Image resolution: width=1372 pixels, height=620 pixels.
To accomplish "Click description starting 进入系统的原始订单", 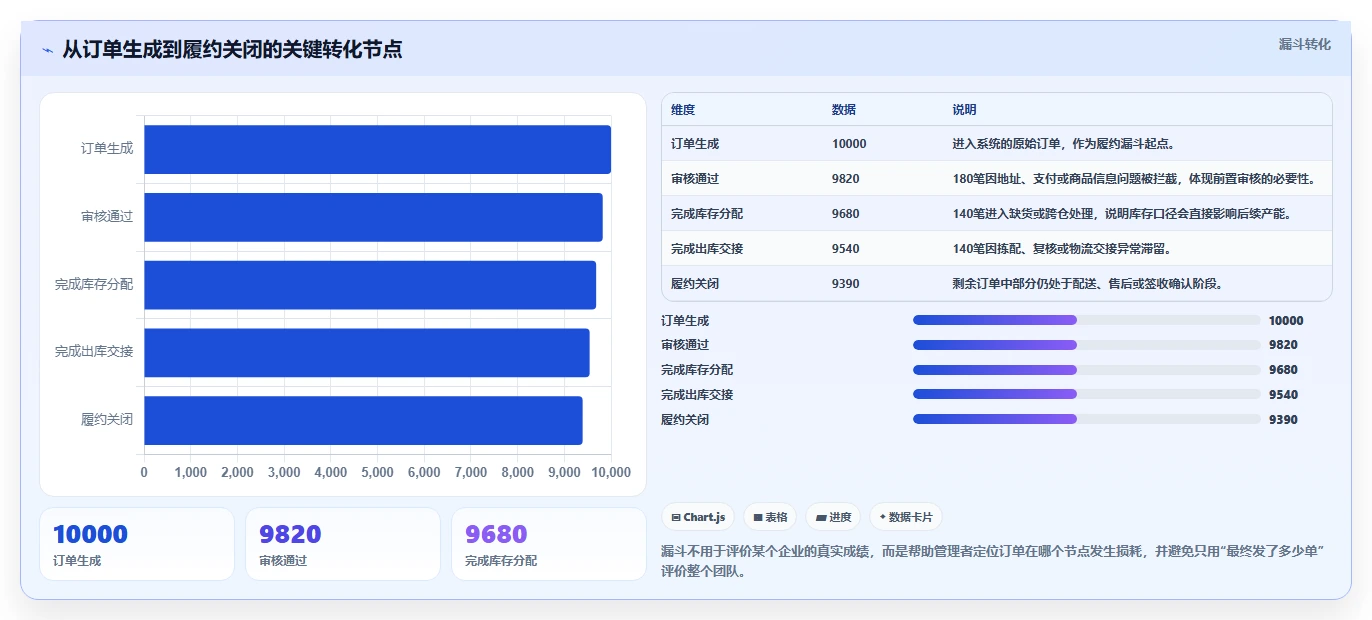I will [x=1064, y=144].
